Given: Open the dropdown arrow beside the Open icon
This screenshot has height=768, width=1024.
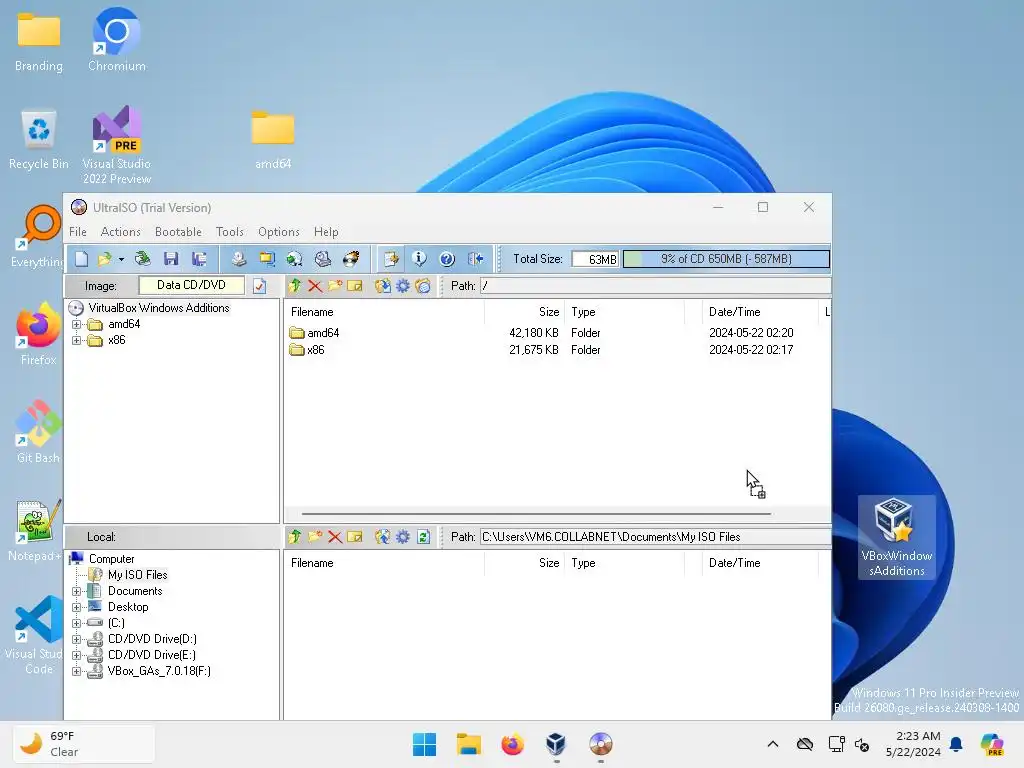Looking at the screenshot, I should [121, 259].
